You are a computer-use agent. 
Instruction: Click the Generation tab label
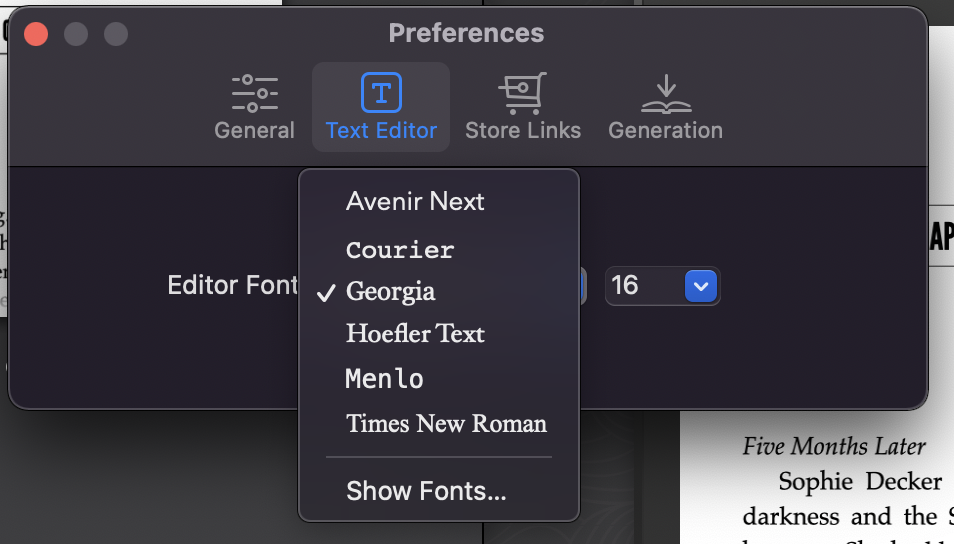[666, 131]
